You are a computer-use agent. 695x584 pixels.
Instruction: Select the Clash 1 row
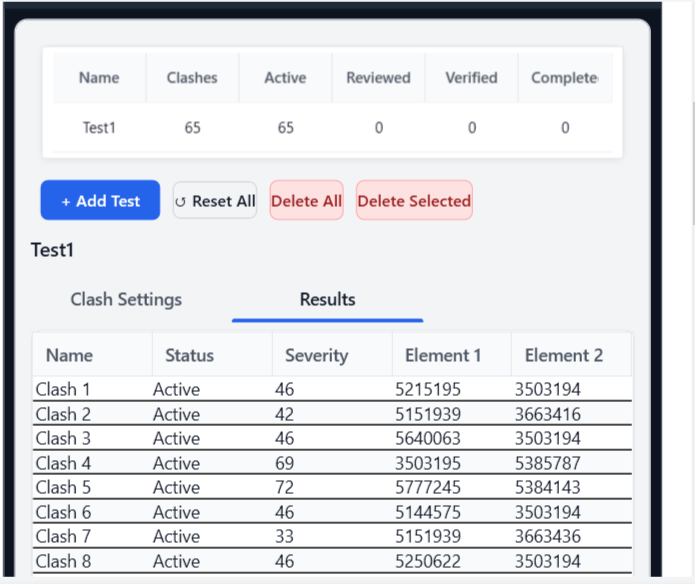tap(332, 389)
